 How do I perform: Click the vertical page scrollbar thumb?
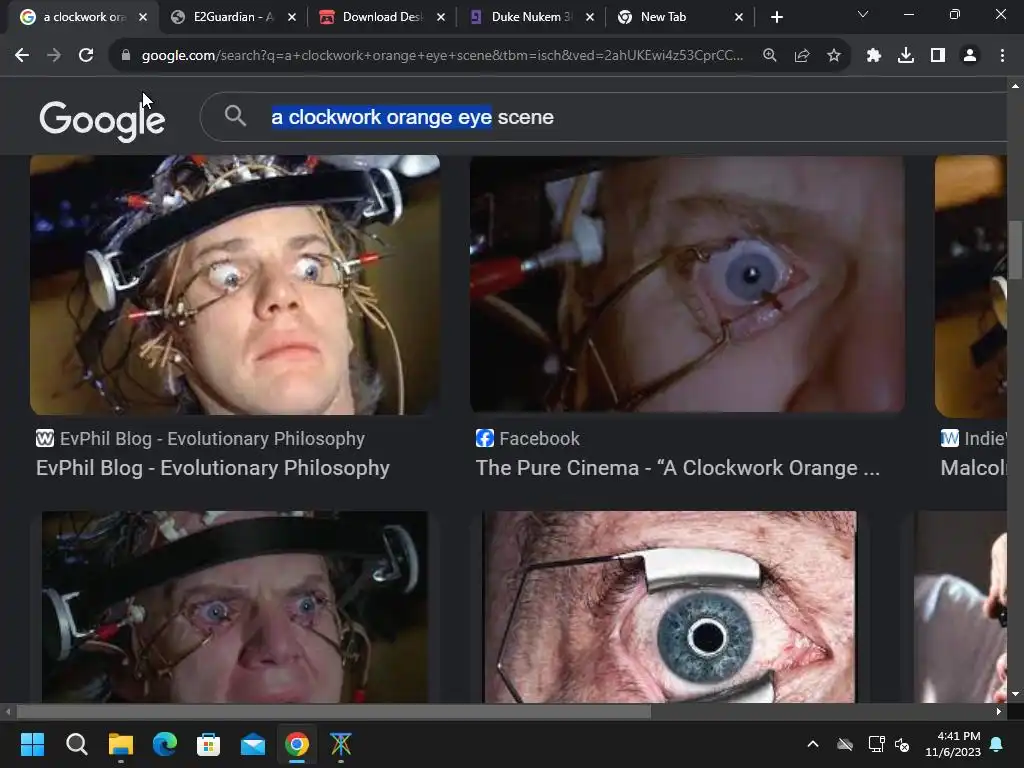1015,250
